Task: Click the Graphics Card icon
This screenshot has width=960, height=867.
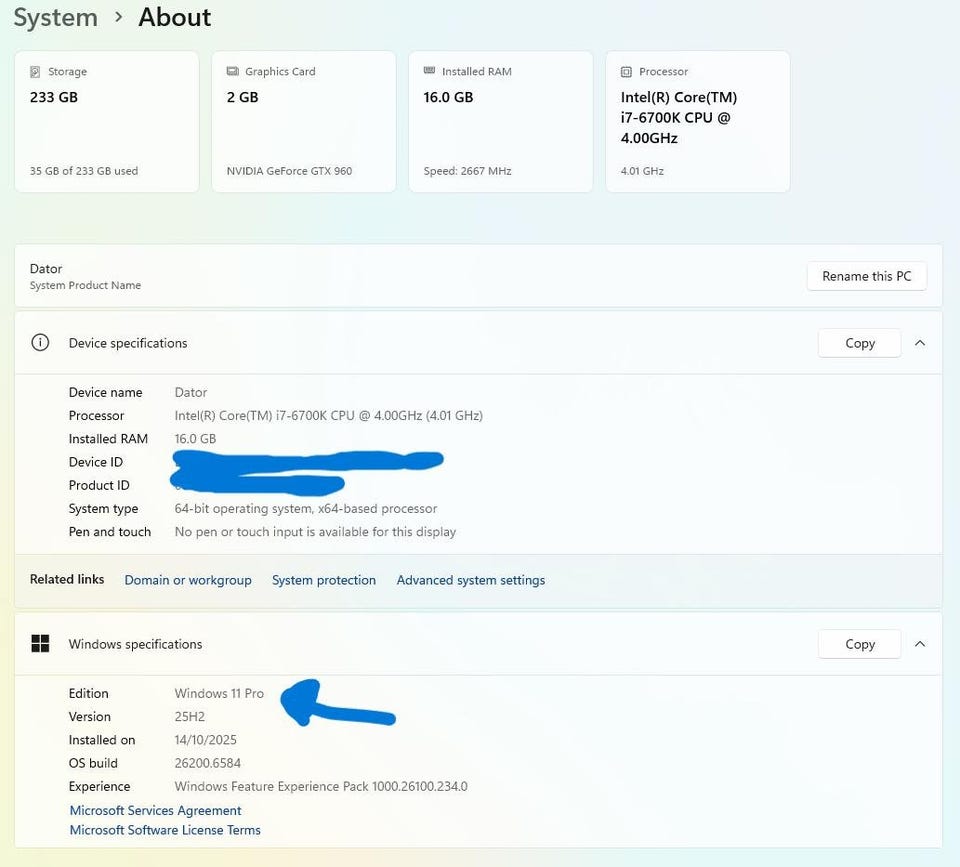Action: pos(233,72)
